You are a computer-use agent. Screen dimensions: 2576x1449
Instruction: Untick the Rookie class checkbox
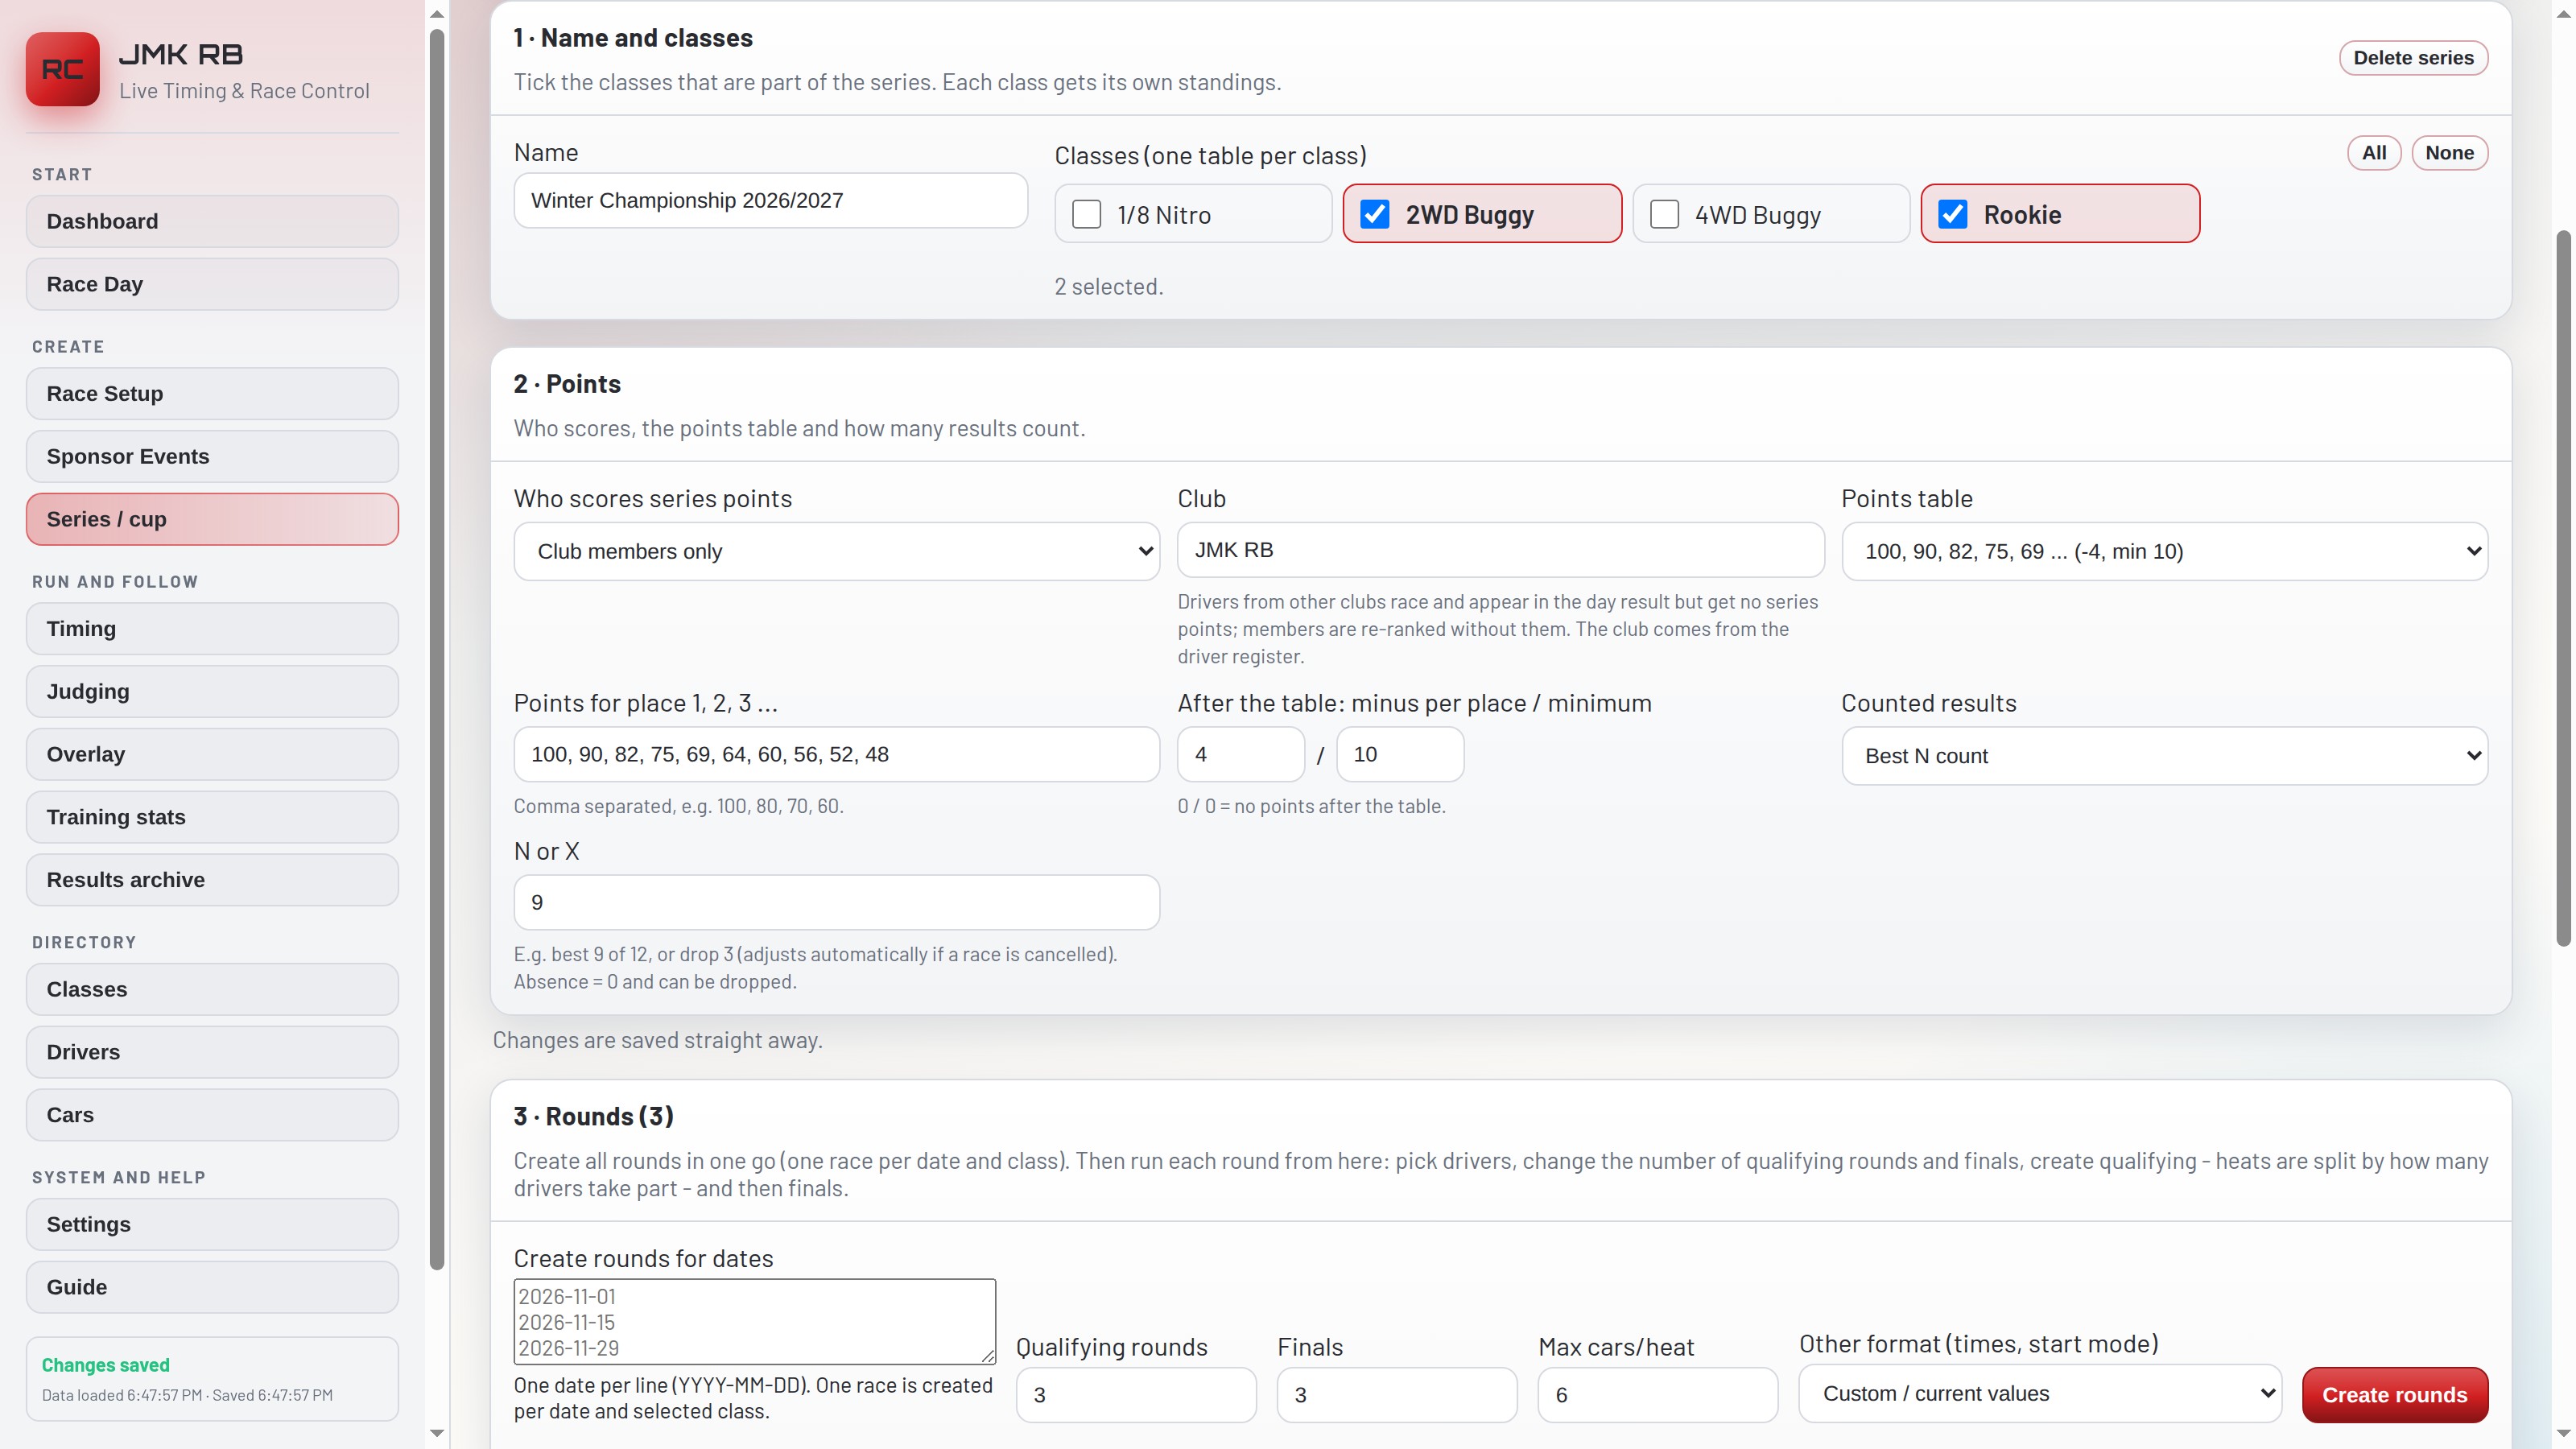1953,214
